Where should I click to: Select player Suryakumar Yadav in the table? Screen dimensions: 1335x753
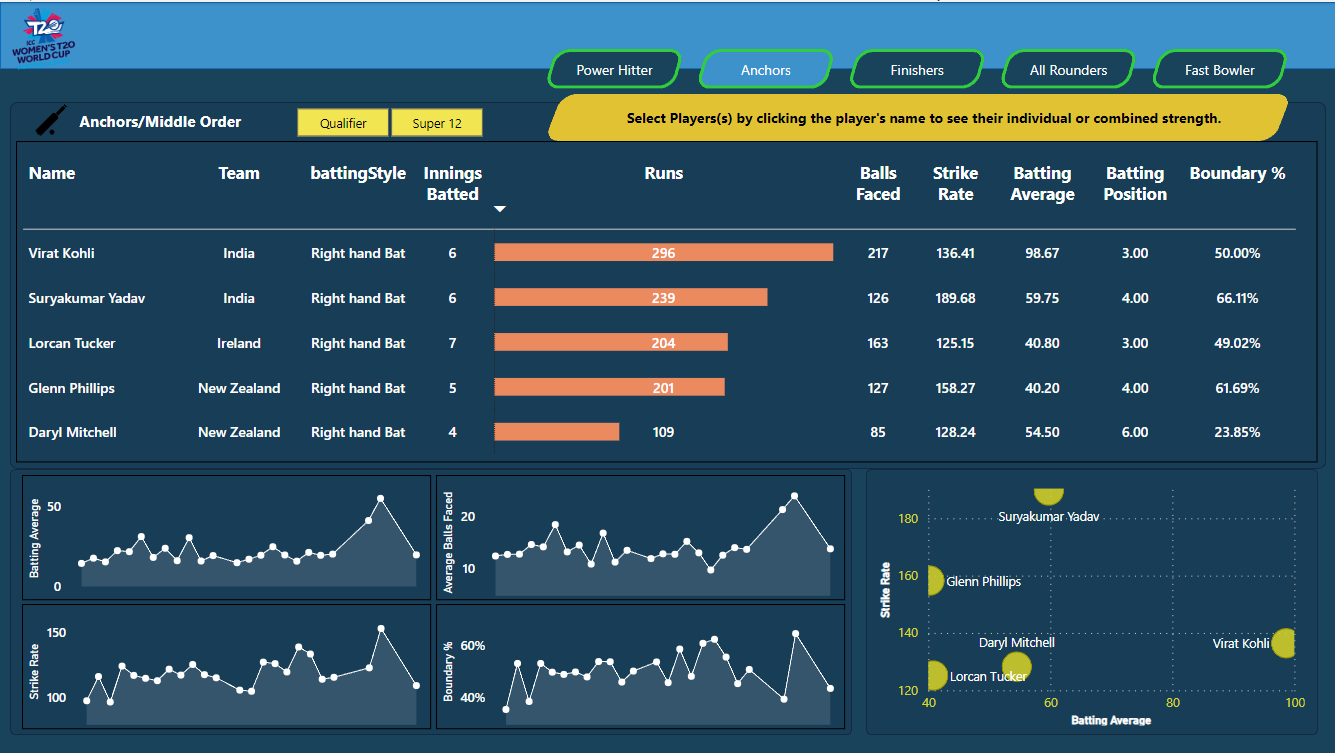point(87,298)
